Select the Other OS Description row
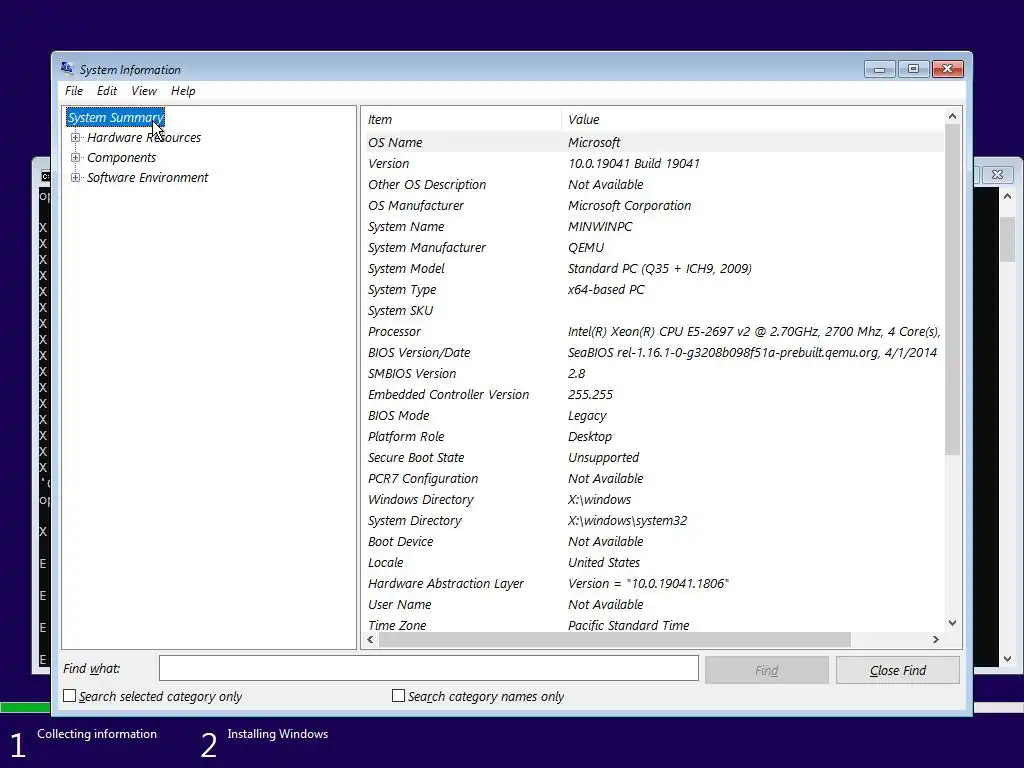1024x768 pixels. [x=652, y=184]
